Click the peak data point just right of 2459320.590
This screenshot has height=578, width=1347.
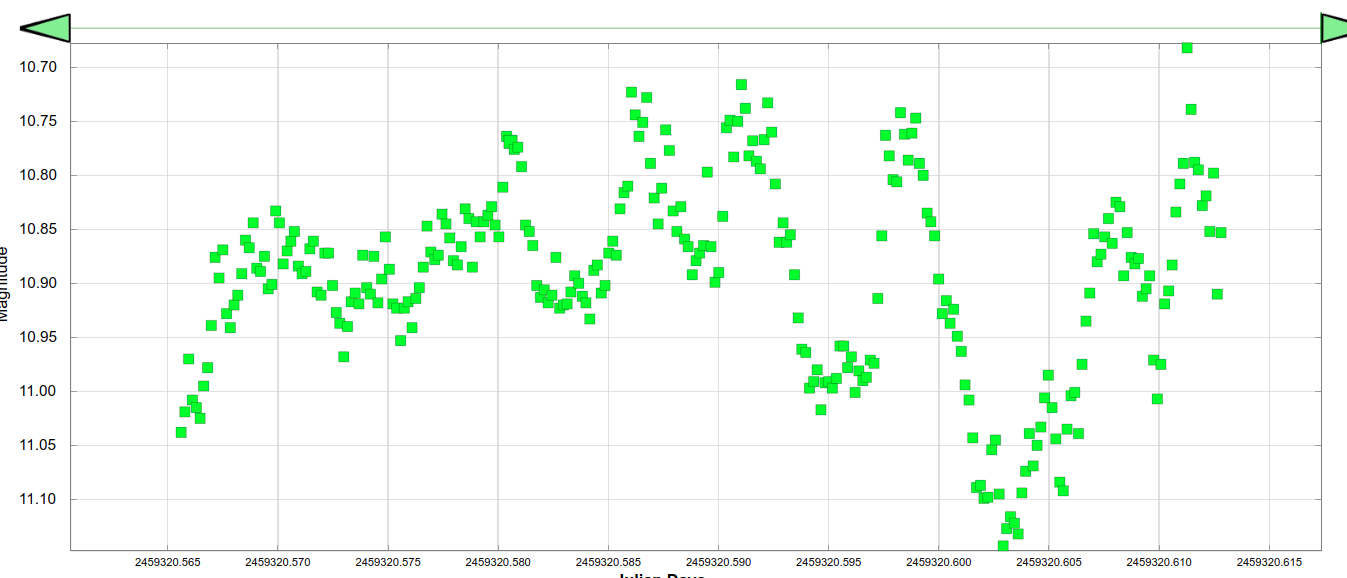point(741,85)
